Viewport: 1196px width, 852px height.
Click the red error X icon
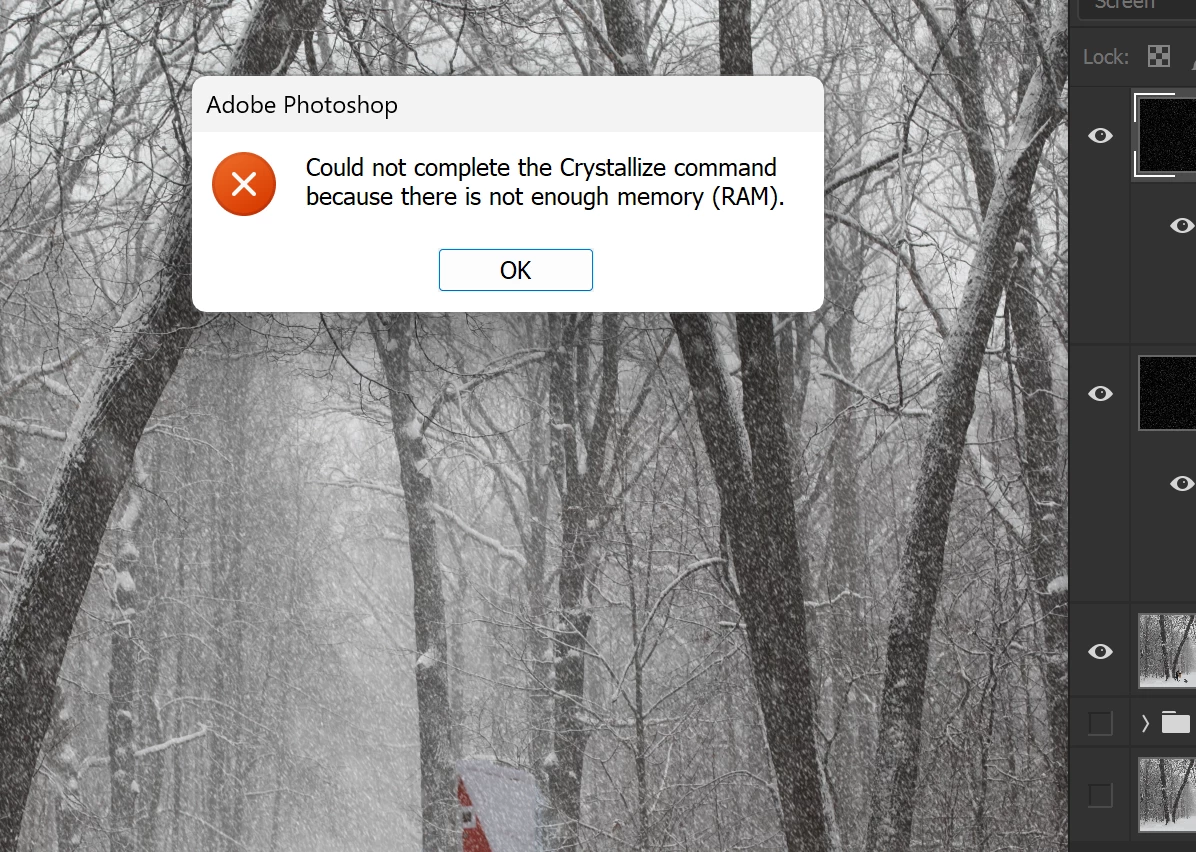244,184
